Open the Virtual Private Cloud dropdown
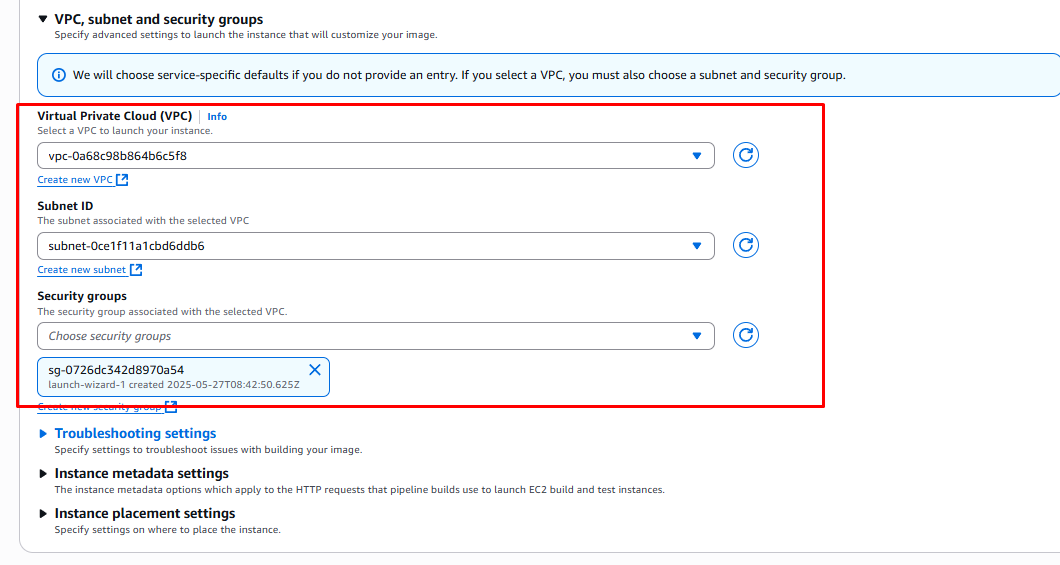1060x565 pixels. point(375,156)
